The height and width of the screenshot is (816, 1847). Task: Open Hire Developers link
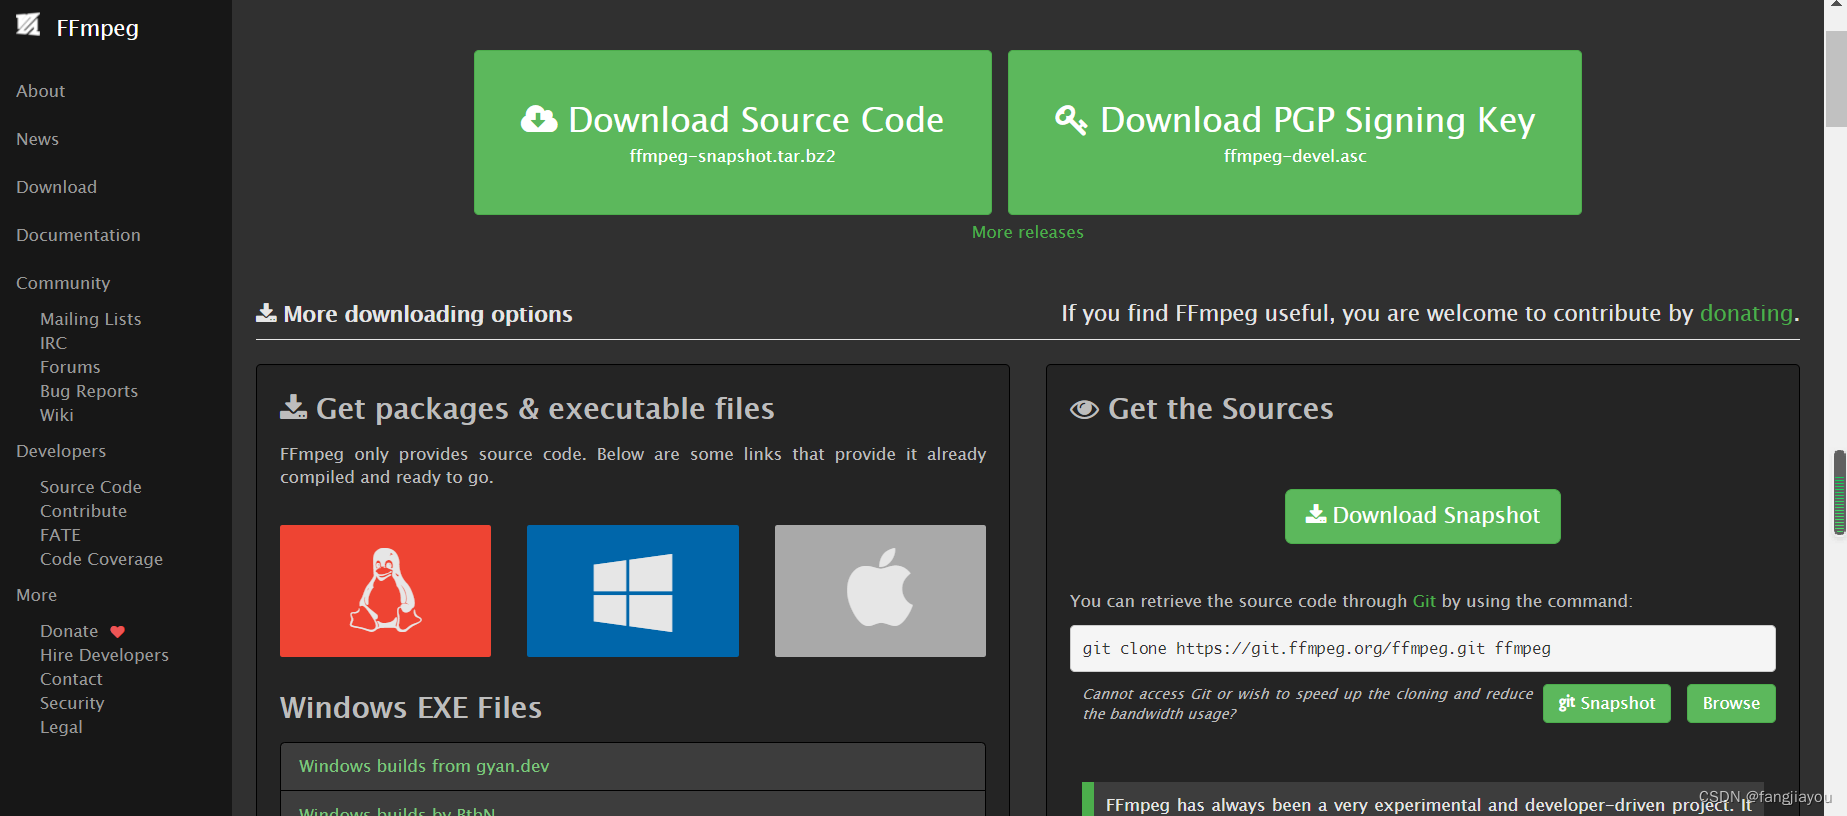(104, 655)
